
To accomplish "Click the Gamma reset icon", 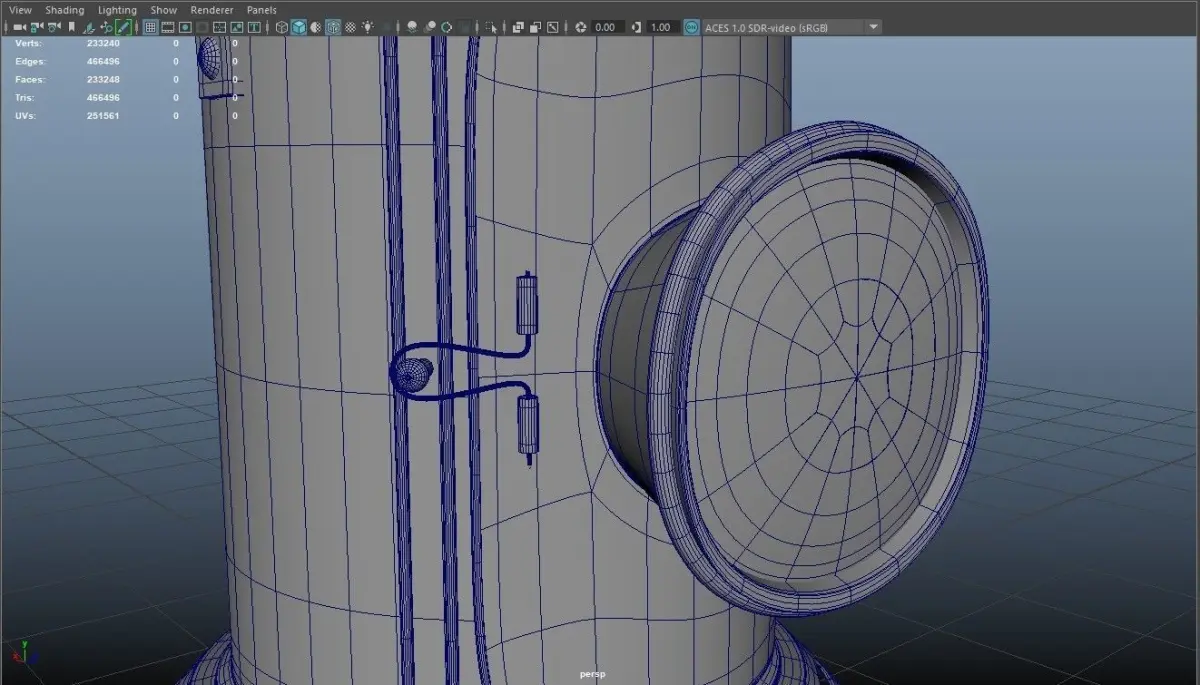I will (636, 27).
